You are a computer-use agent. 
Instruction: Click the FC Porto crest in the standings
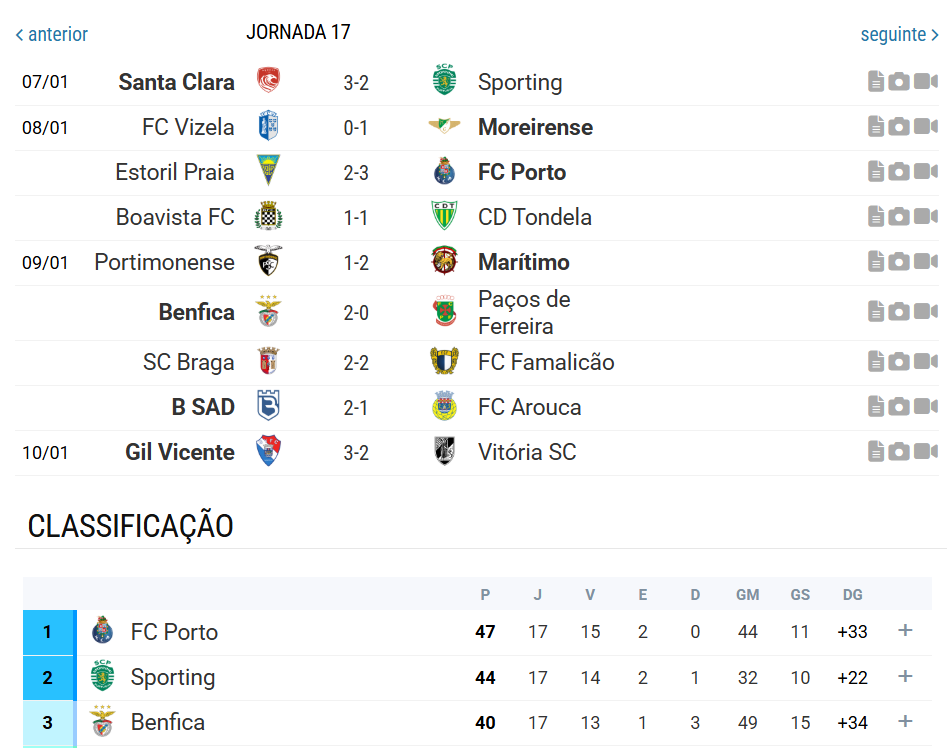[103, 632]
